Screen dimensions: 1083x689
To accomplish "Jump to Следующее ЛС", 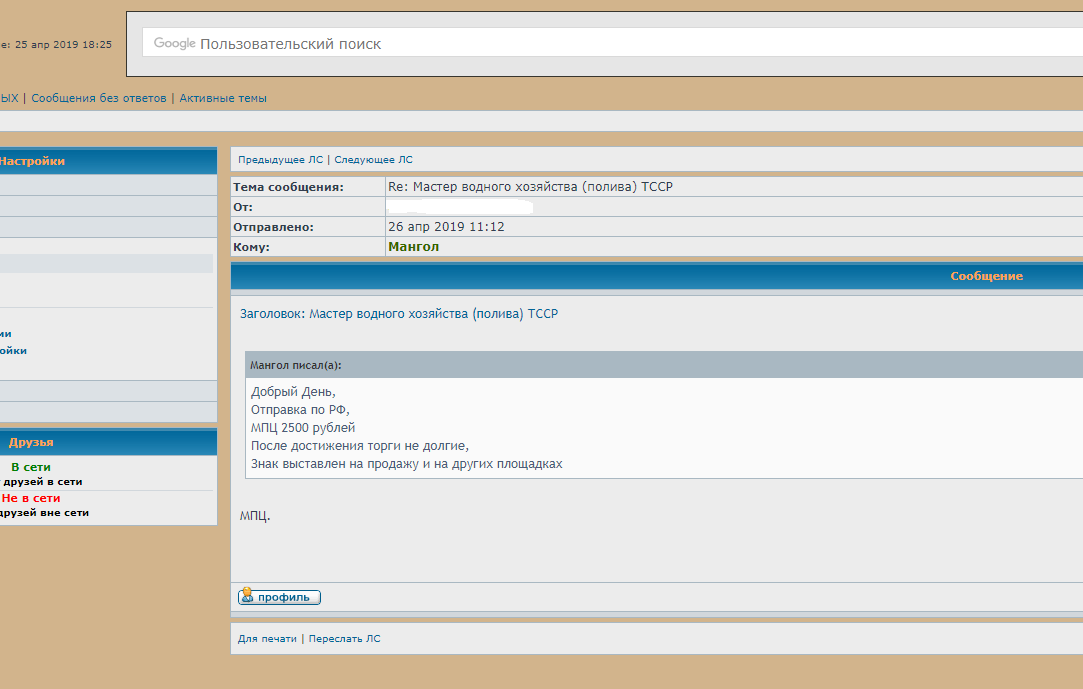I will 373,160.
